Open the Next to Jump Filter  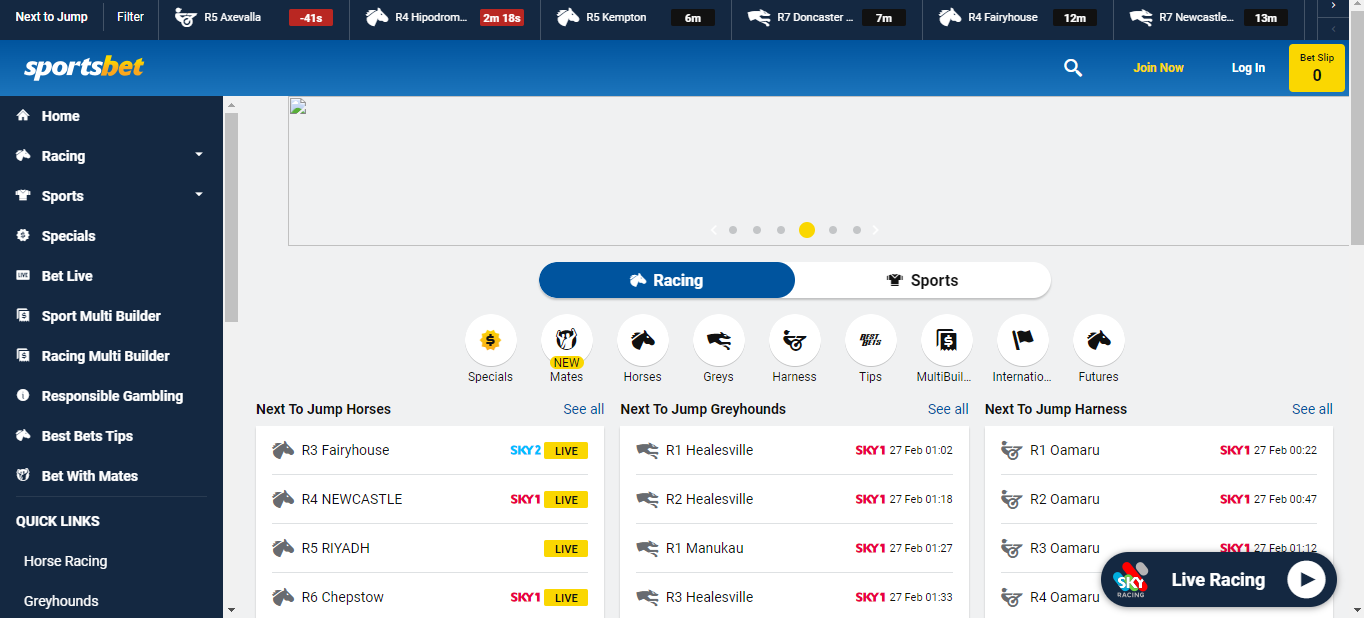point(130,17)
